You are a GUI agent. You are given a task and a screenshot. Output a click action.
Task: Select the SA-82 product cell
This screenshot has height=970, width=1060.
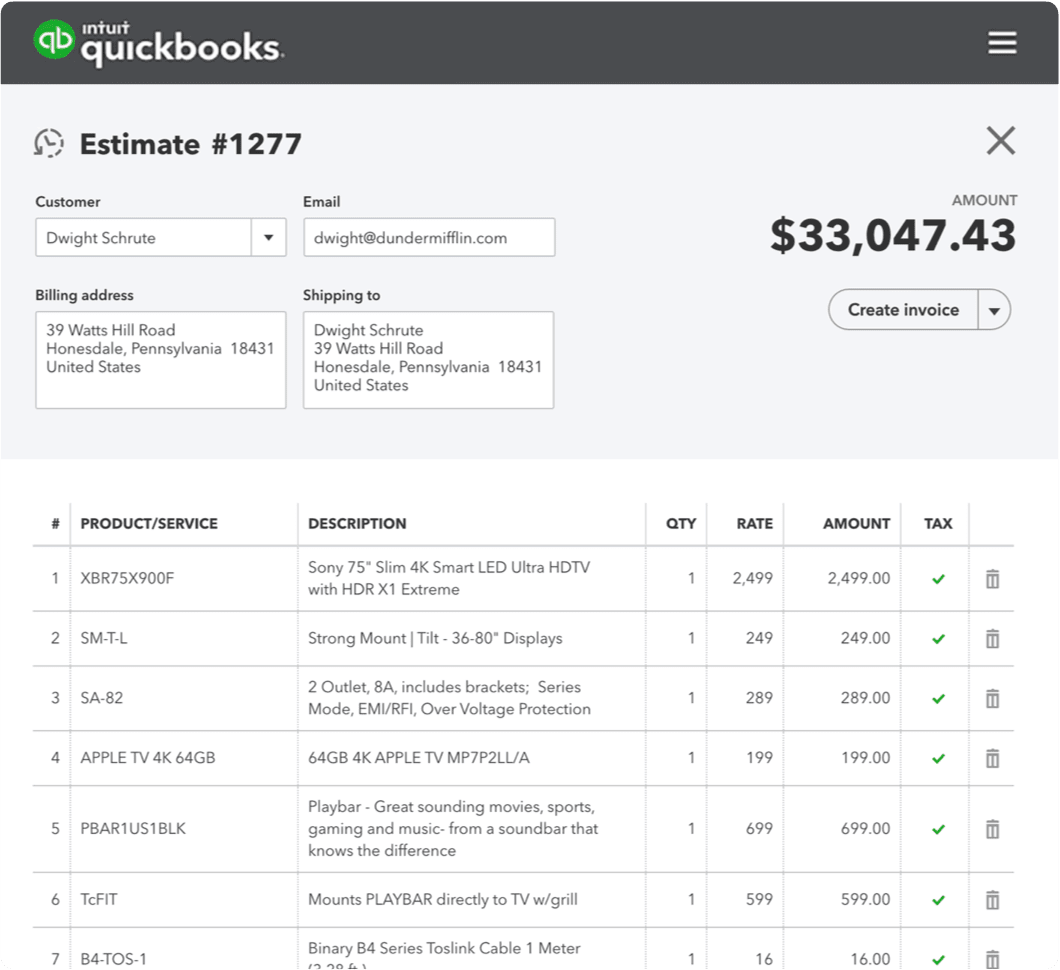pos(184,698)
